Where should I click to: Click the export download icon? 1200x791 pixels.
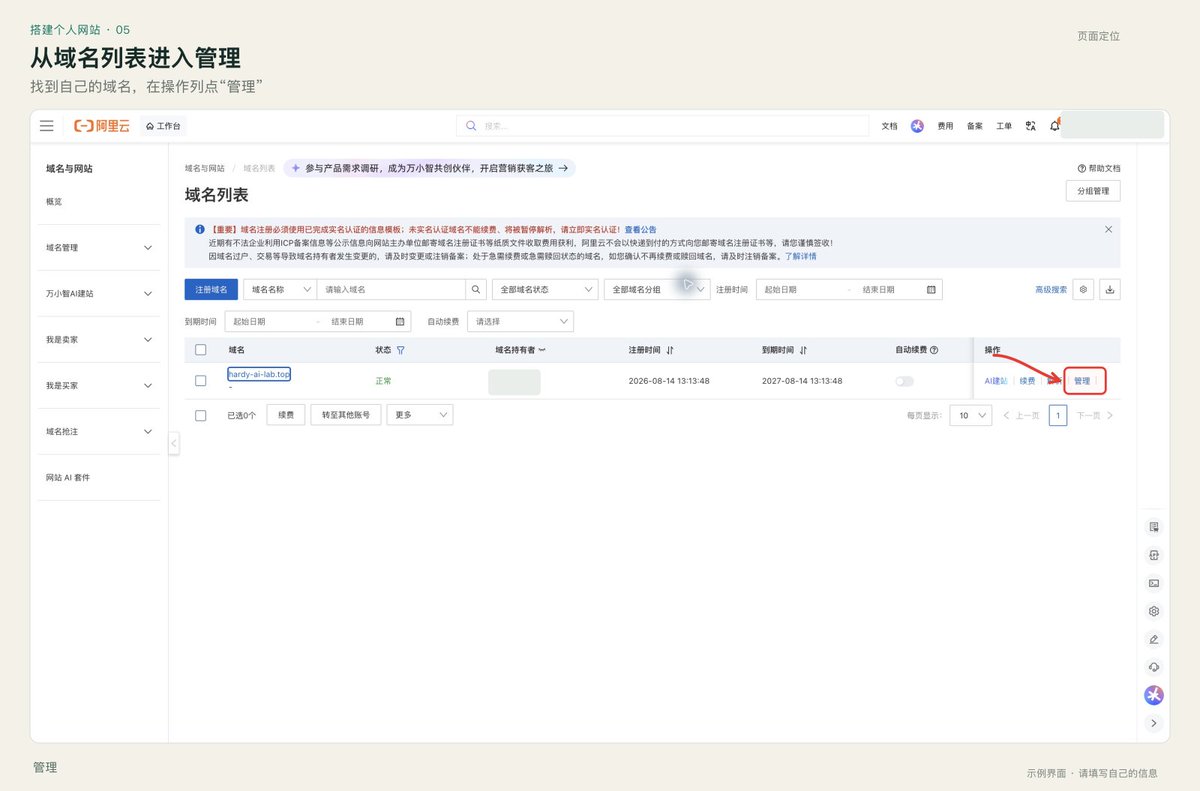pos(1110,289)
